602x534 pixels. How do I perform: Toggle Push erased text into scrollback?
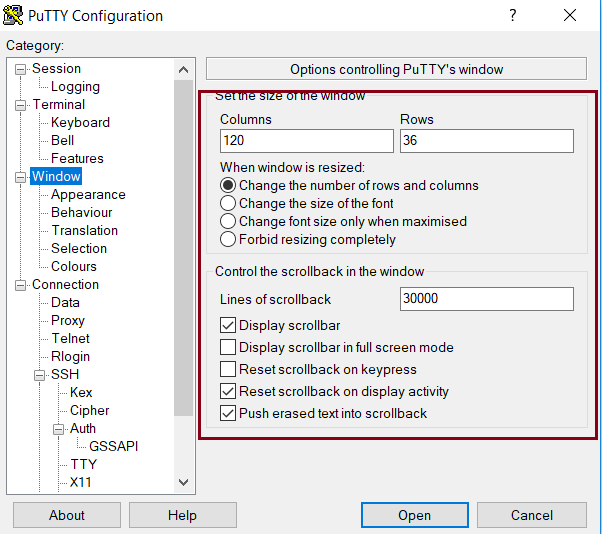pyautogui.click(x=228, y=413)
